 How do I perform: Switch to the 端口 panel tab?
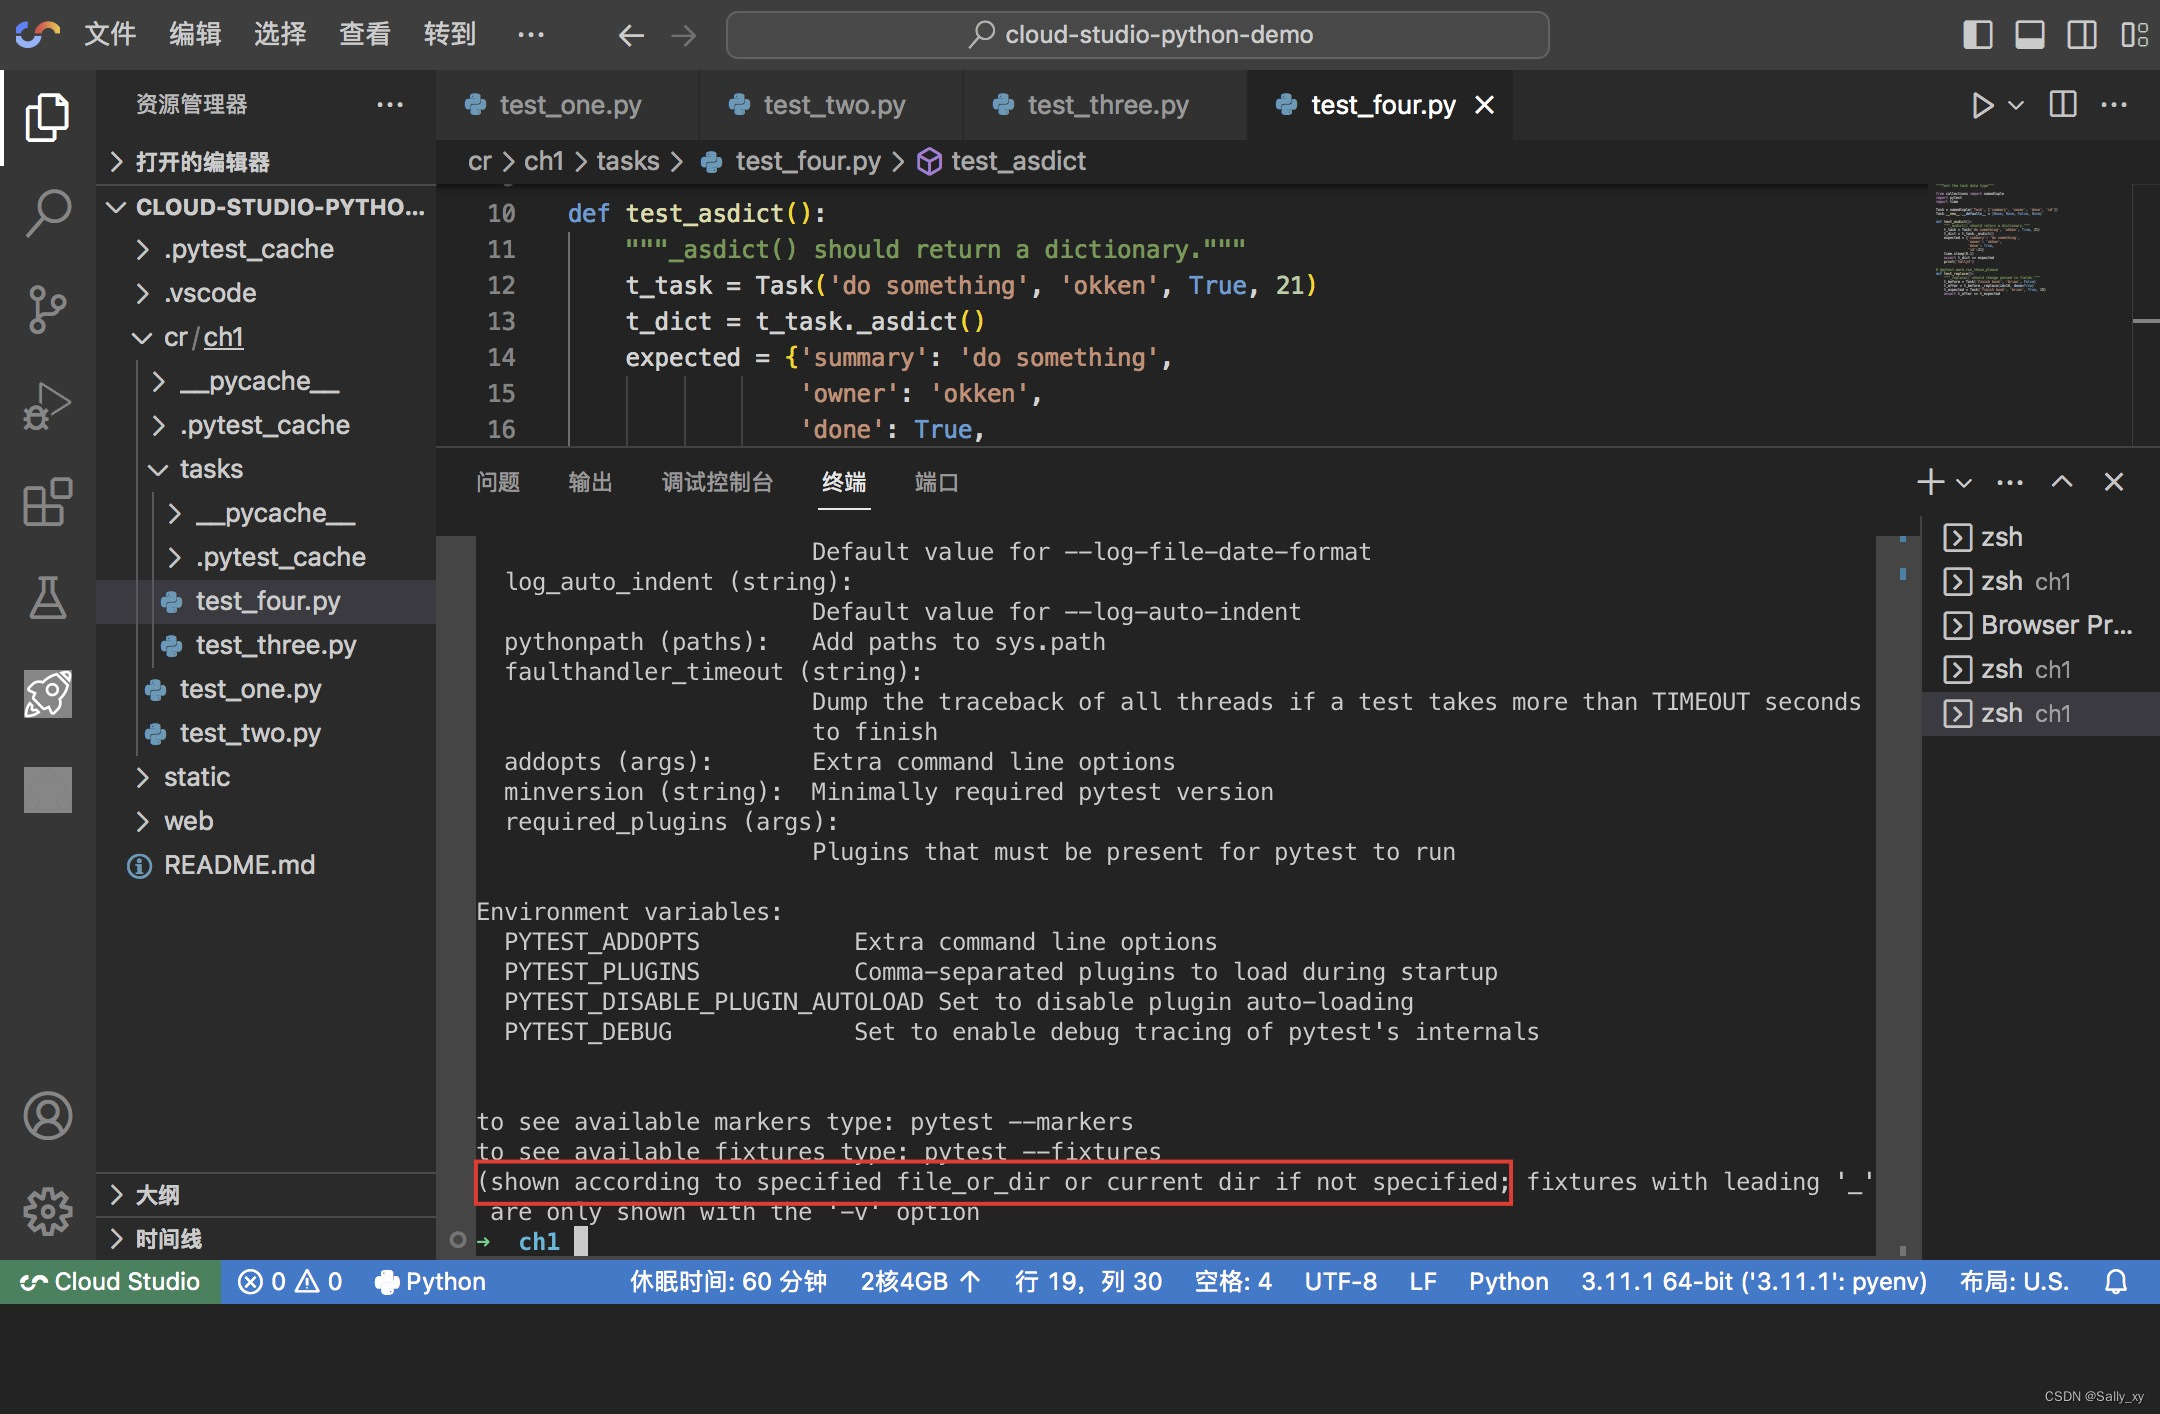(x=937, y=482)
